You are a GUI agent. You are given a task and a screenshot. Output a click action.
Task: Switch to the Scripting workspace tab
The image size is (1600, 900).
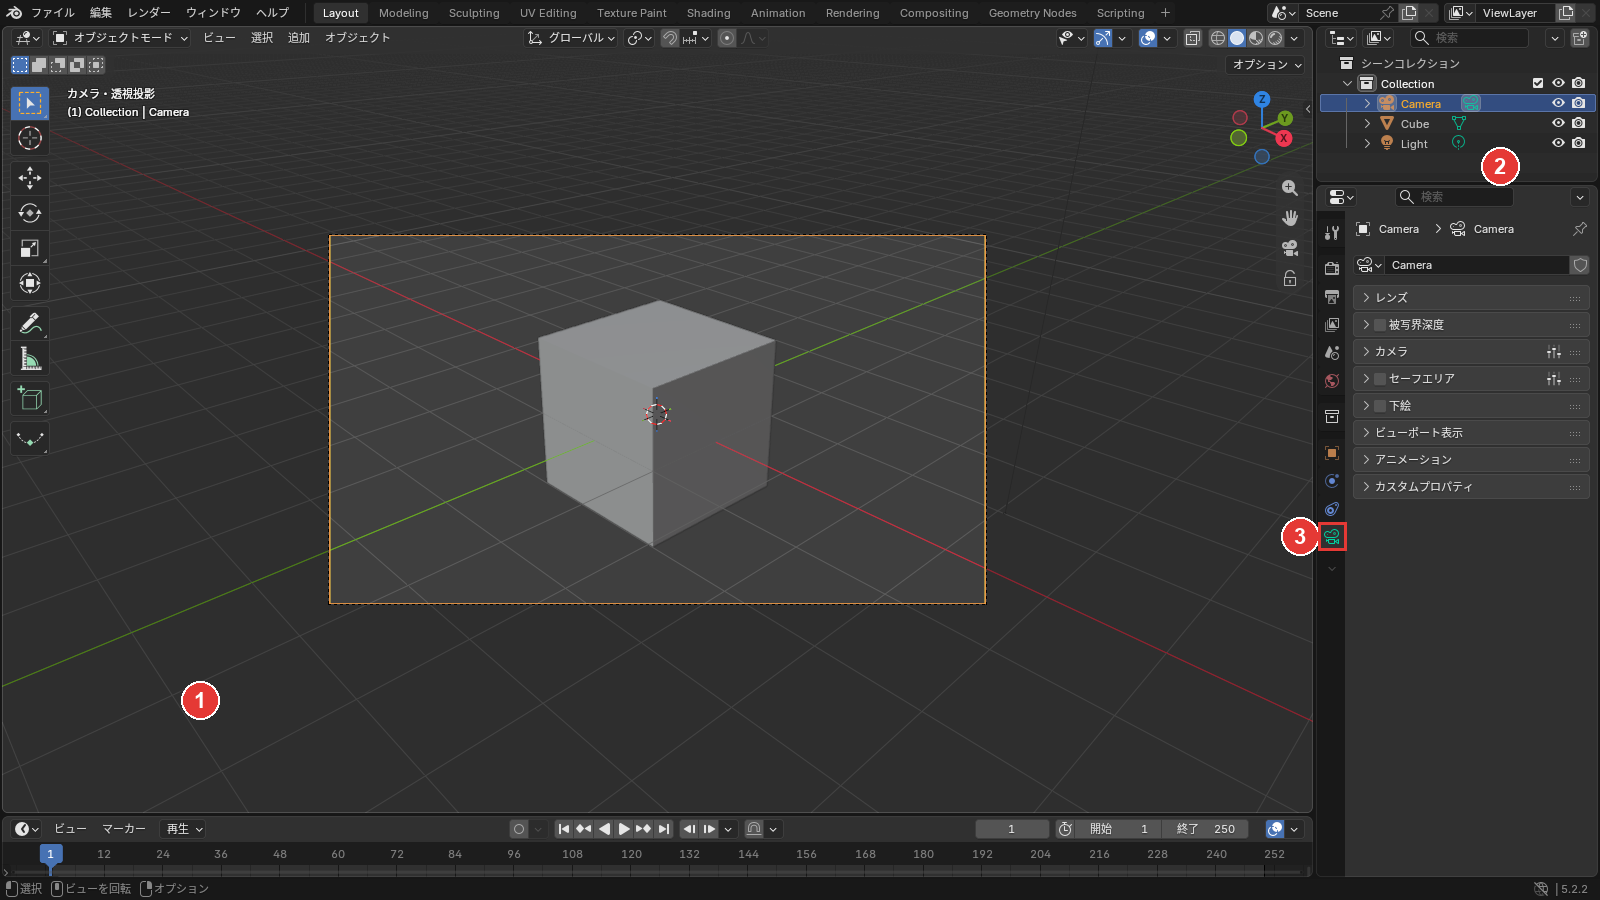click(x=1120, y=13)
